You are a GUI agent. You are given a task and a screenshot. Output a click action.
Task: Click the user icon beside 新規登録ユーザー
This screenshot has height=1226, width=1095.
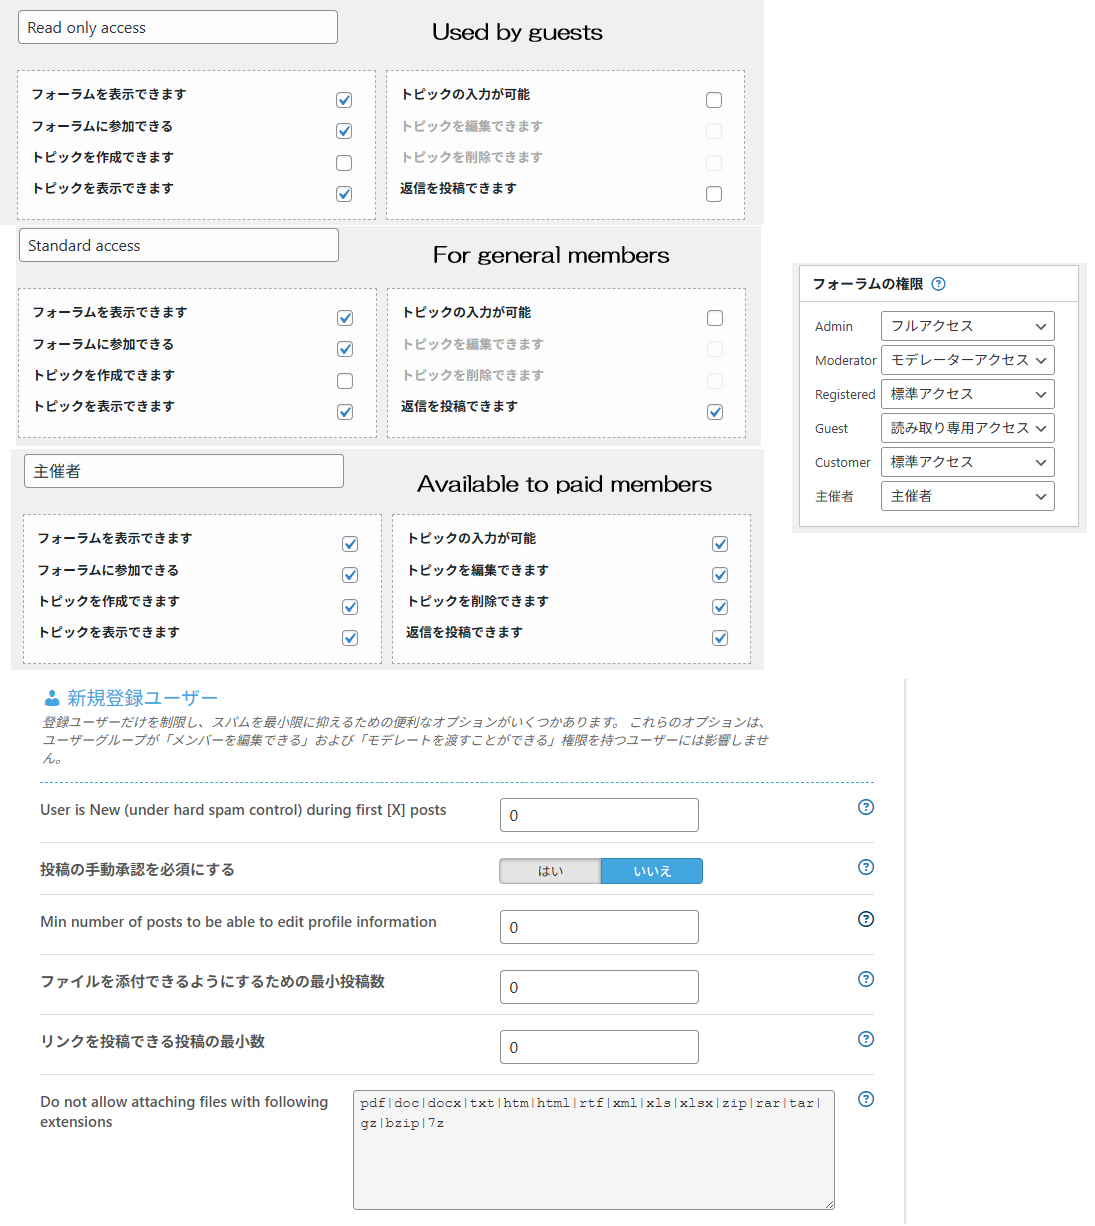[52, 698]
